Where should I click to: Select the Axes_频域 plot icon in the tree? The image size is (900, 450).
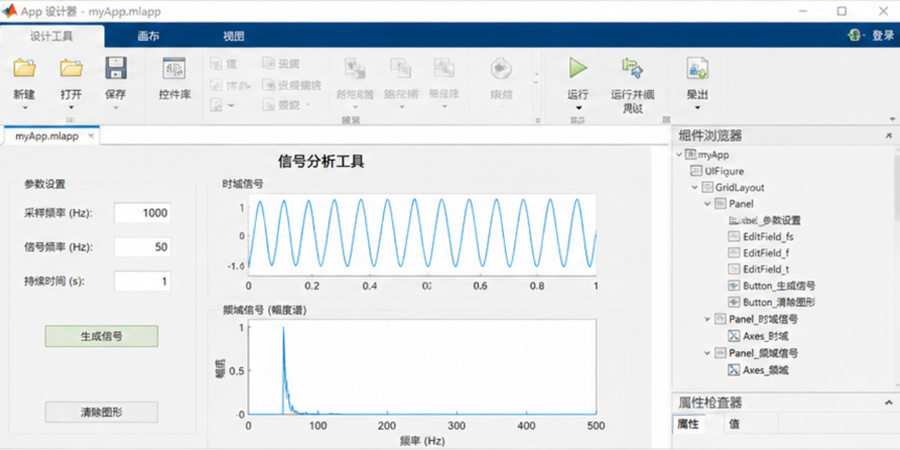[x=734, y=370]
